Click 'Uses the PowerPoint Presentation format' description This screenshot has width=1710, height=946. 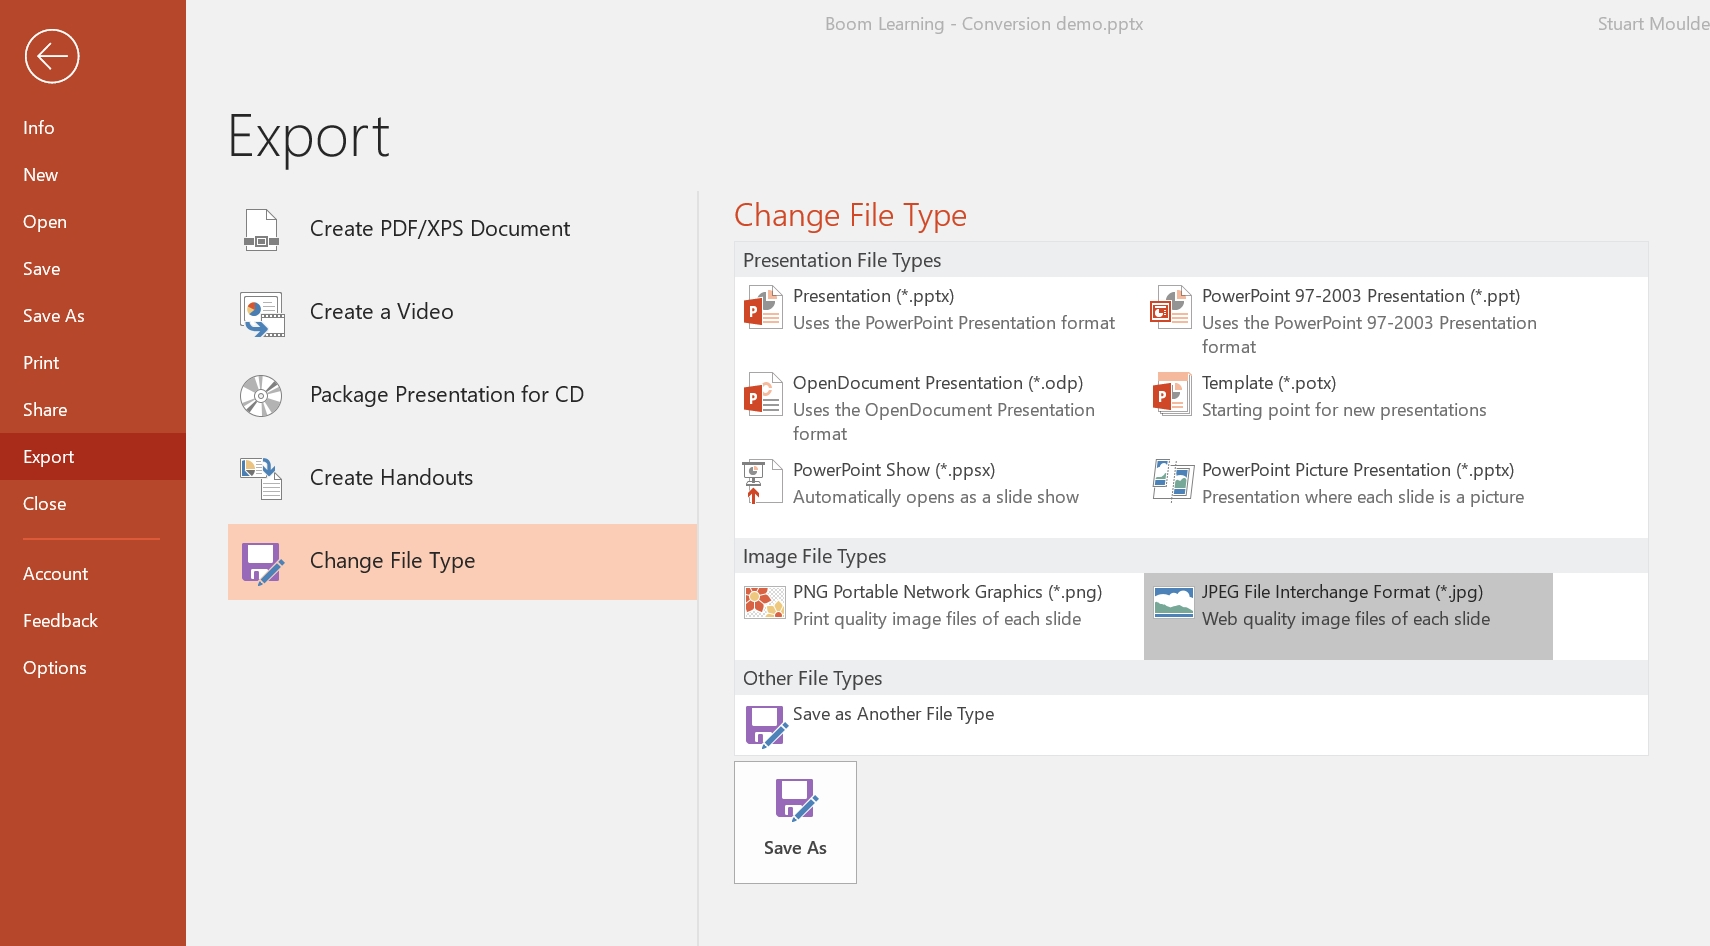954,323
